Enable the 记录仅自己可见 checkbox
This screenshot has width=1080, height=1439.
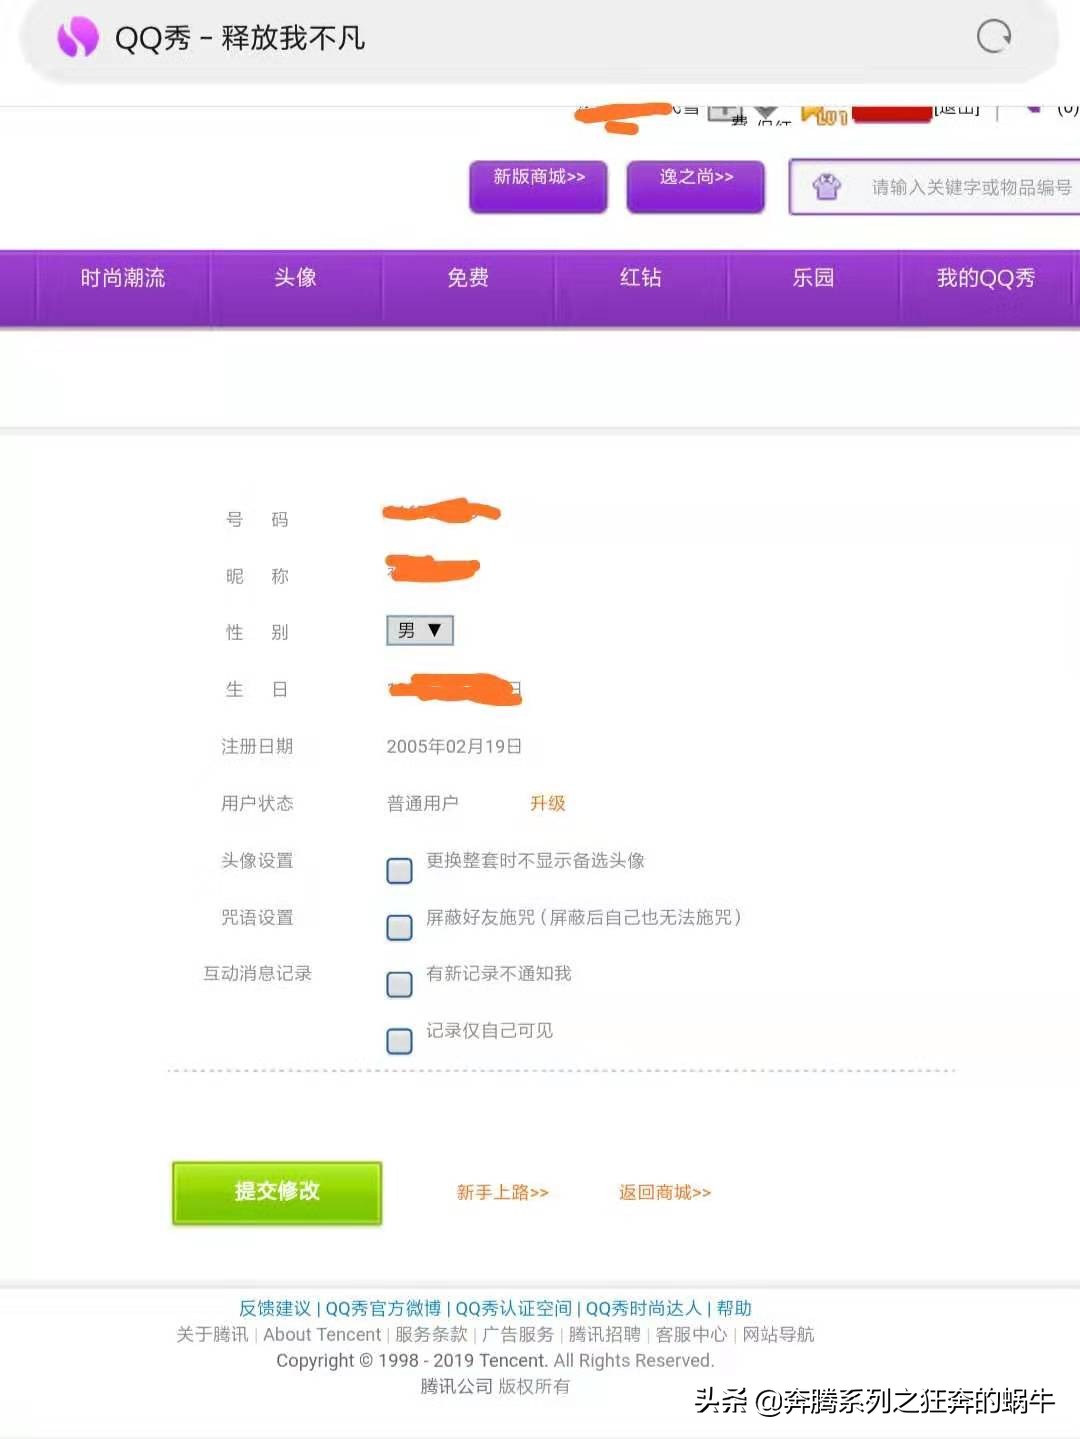399,1041
